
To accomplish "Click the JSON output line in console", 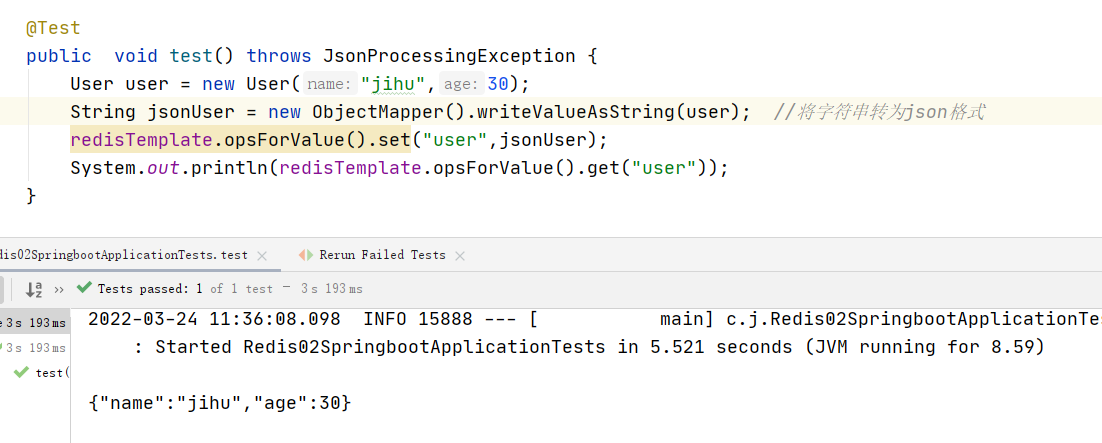I will click(220, 403).
